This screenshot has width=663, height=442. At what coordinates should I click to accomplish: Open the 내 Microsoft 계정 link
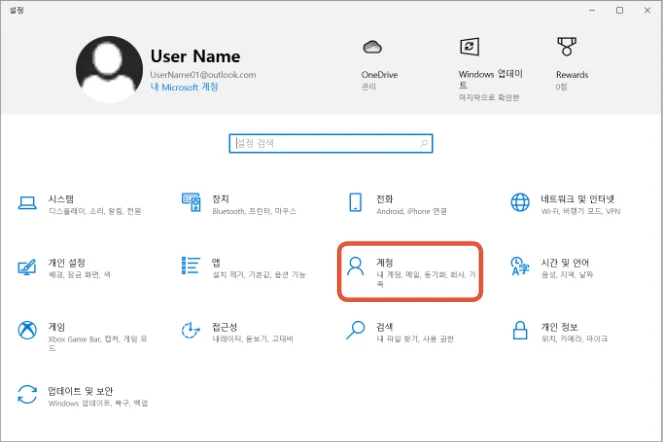[x=184, y=87]
